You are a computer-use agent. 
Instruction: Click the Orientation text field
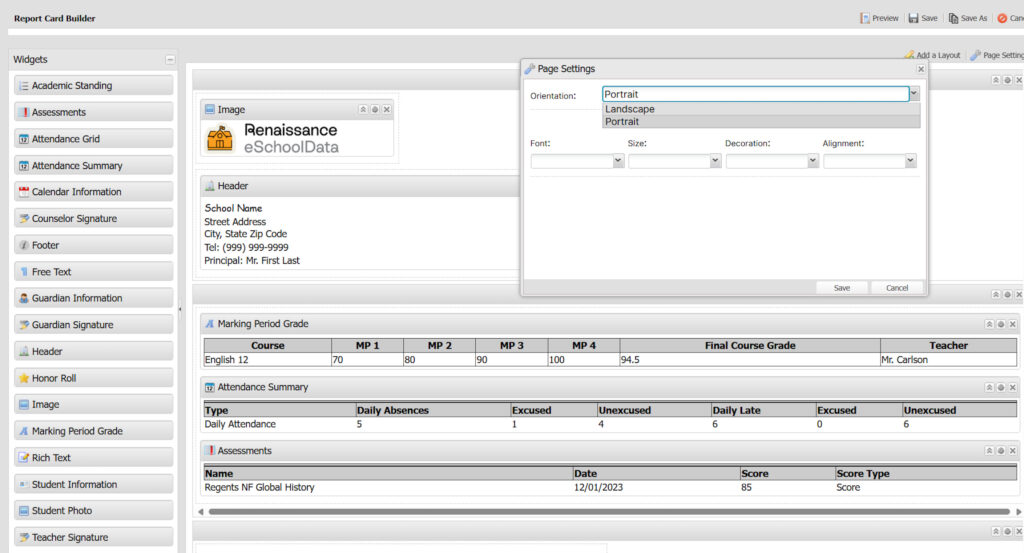pyautogui.click(x=755, y=94)
